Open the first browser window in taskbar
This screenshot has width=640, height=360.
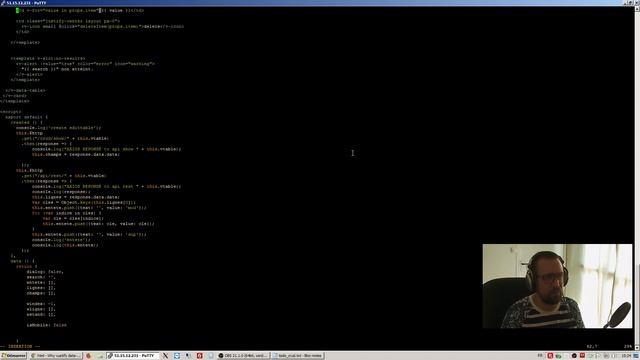point(56,356)
